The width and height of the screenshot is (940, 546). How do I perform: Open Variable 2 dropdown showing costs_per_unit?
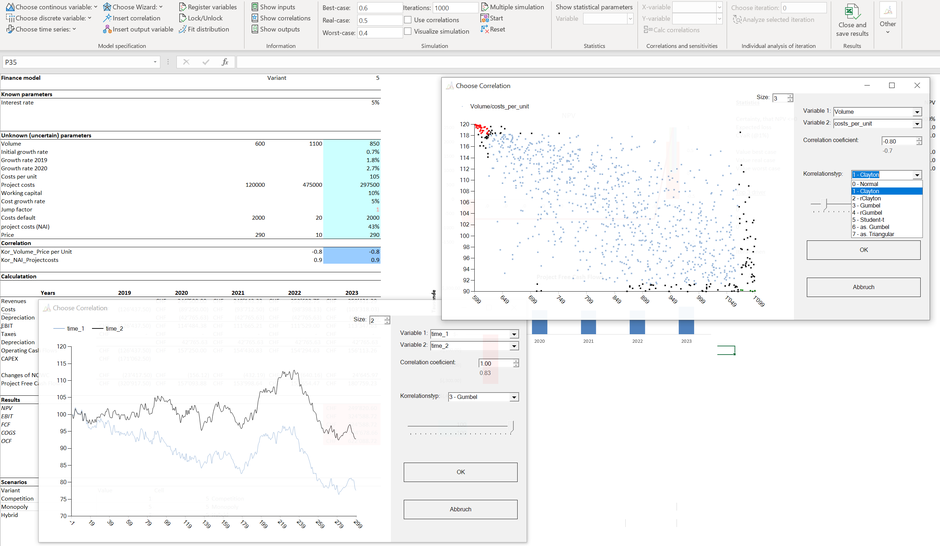click(x=917, y=123)
